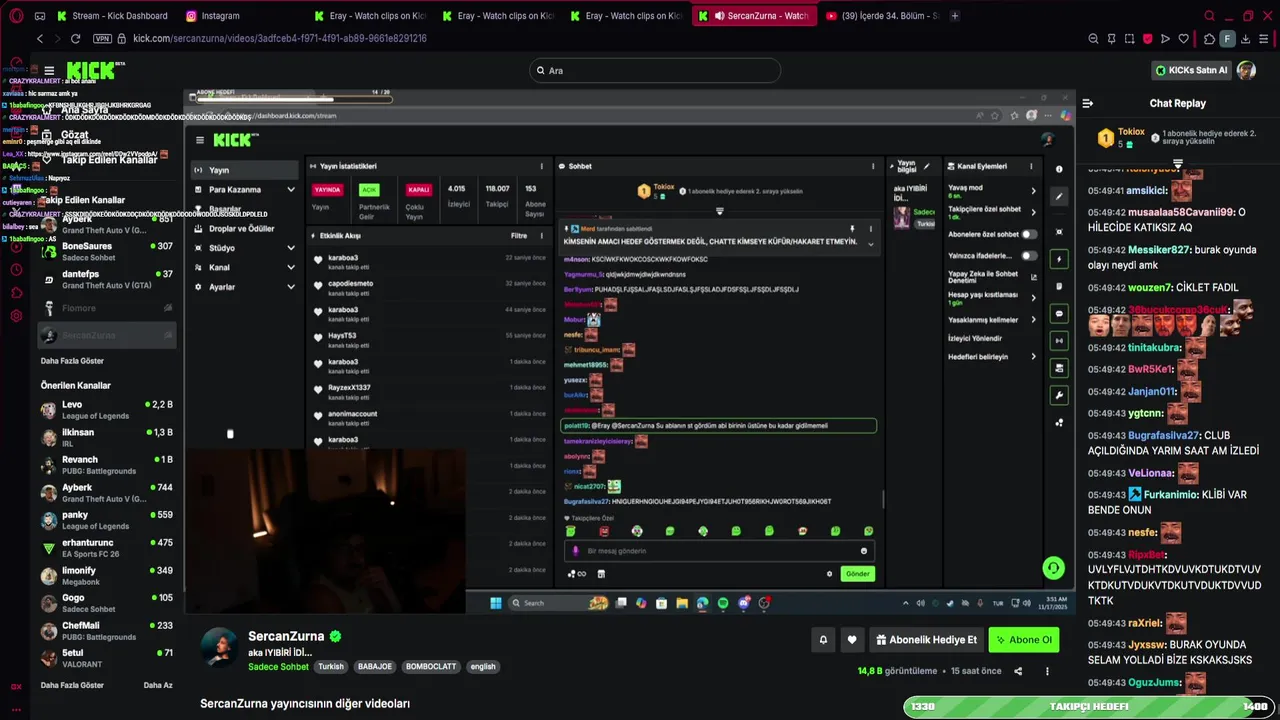
Task: Open the Kick hamburger menu
Action: pyautogui.click(x=49, y=70)
